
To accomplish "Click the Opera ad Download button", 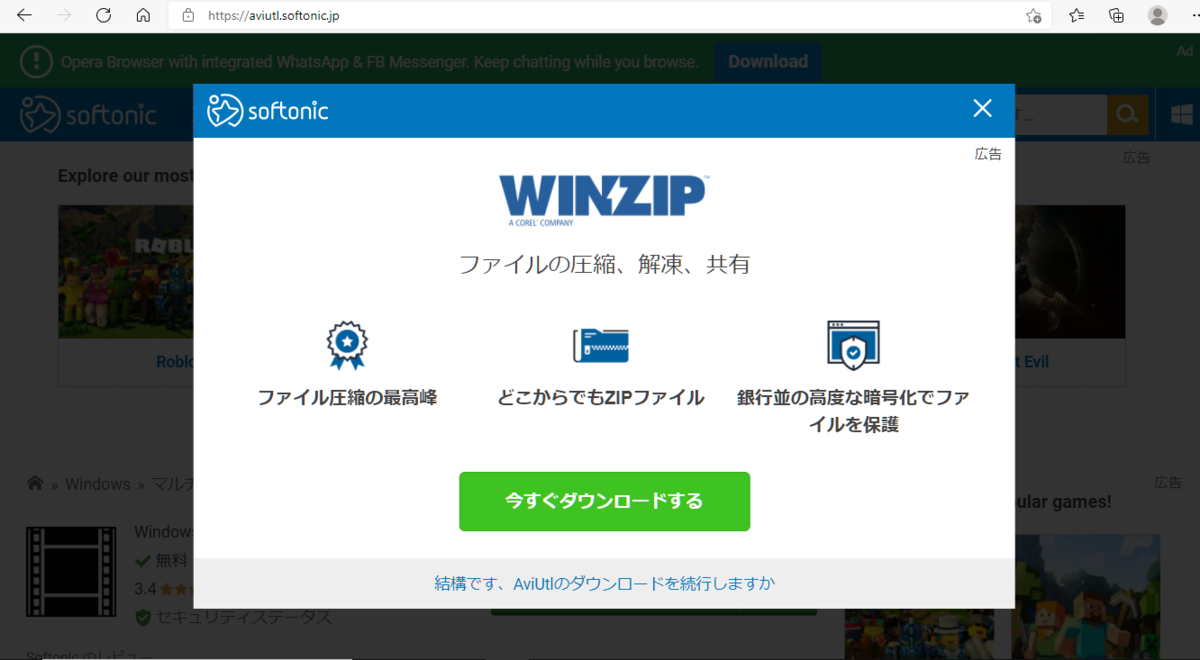I will pos(768,62).
